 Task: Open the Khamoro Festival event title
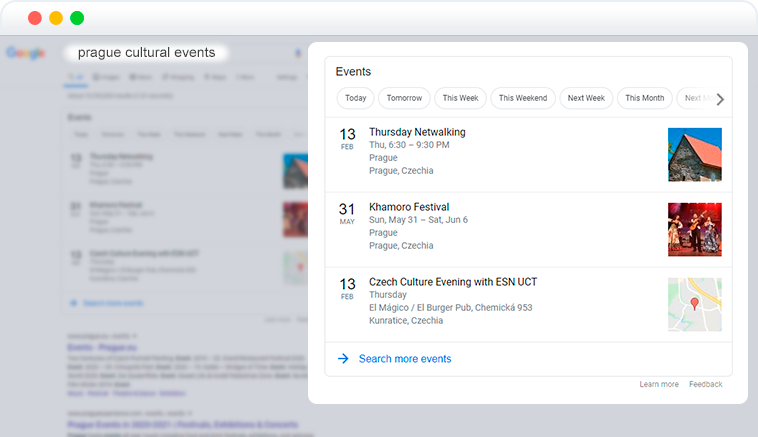(409, 207)
